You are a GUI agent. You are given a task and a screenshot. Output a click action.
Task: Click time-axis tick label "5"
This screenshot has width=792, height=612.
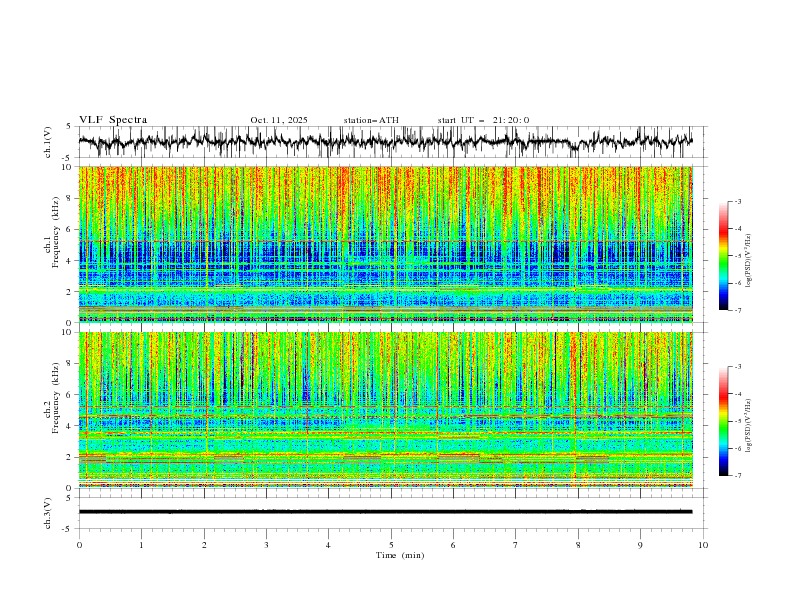[x=391, y=545]
